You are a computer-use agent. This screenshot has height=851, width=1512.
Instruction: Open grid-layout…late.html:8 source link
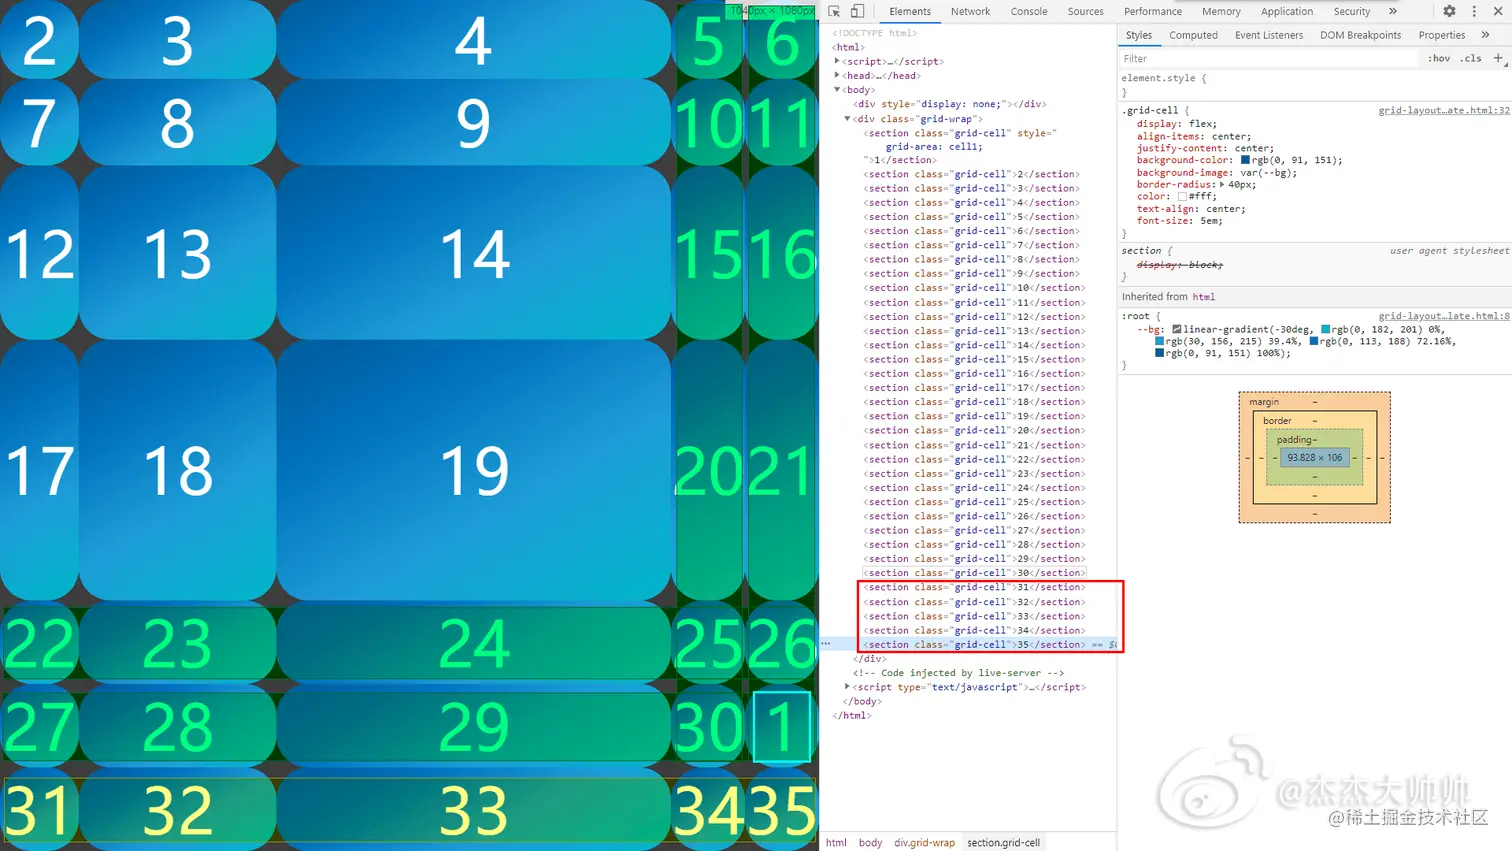[x=1444, y=316]
